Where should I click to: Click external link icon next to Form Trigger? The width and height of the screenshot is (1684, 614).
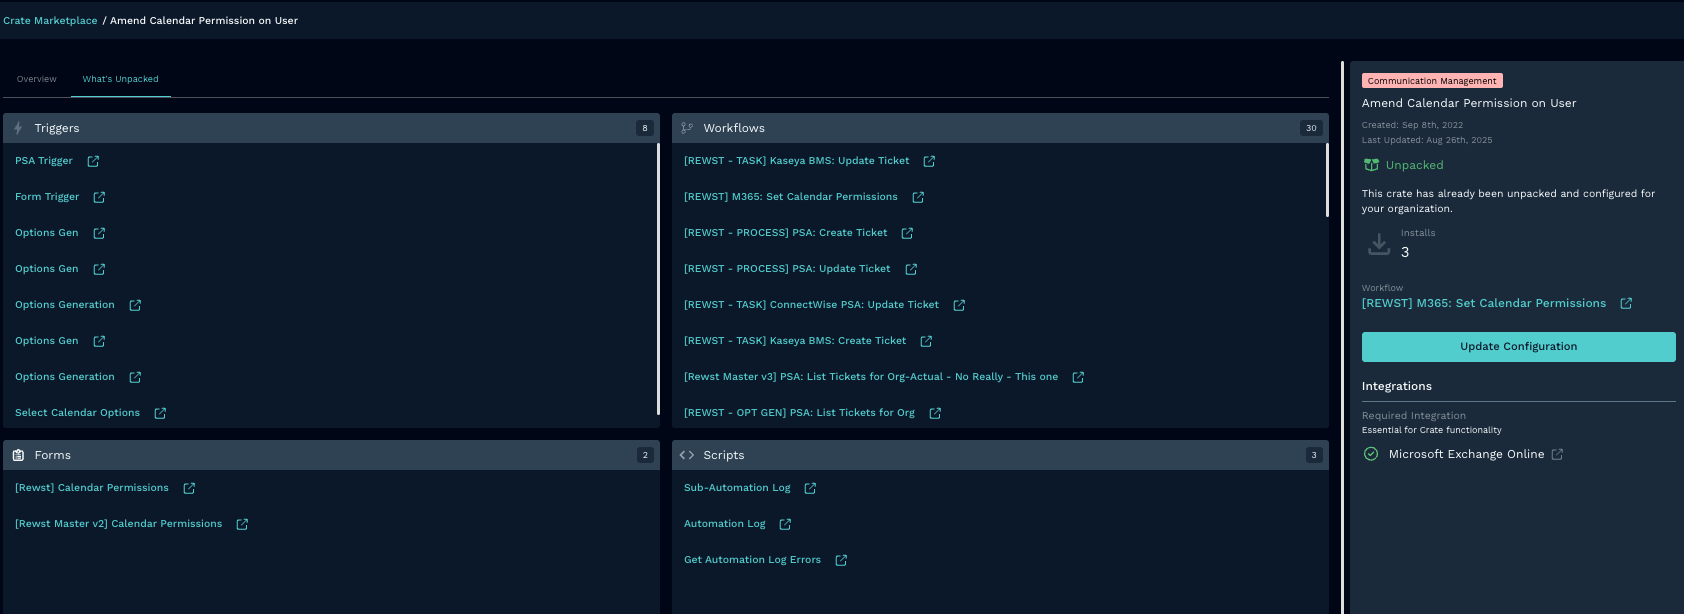tap(99, 197)
